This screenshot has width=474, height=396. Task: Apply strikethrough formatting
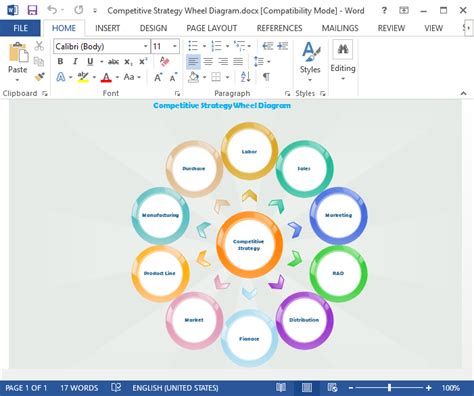pyautogui.click(x=113, y=62)
